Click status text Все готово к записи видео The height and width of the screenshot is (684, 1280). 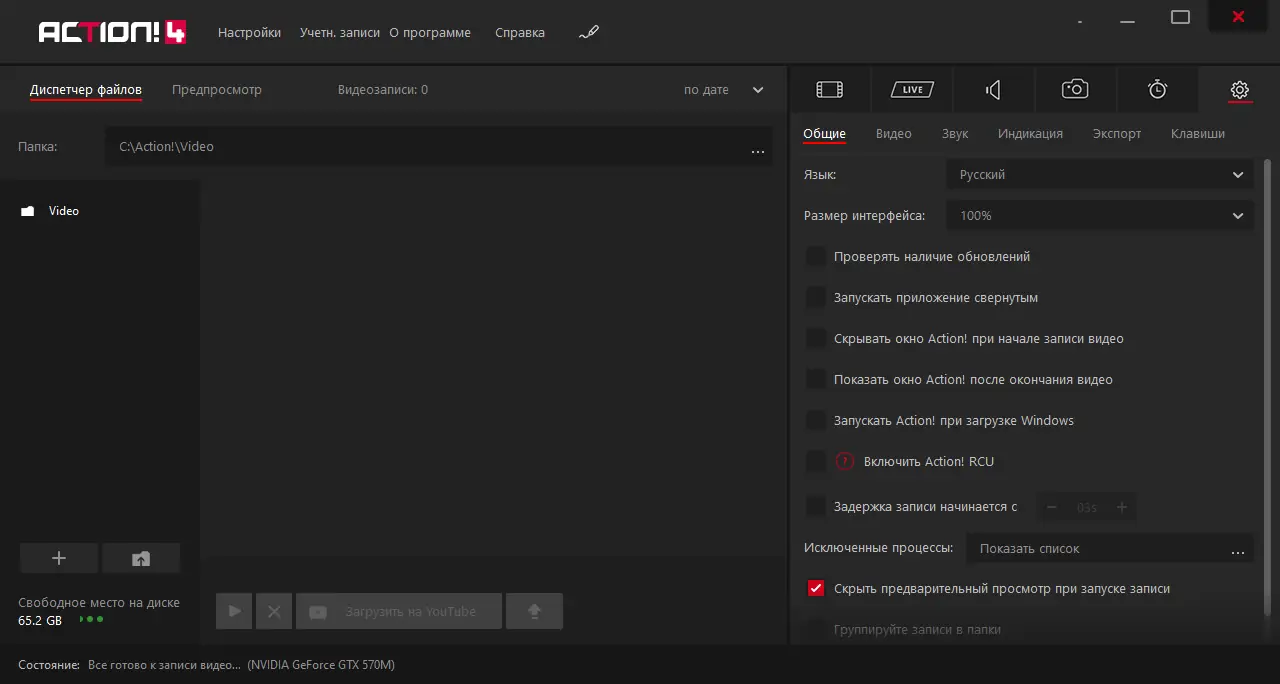pyautogui.click(x=164, y=665)
